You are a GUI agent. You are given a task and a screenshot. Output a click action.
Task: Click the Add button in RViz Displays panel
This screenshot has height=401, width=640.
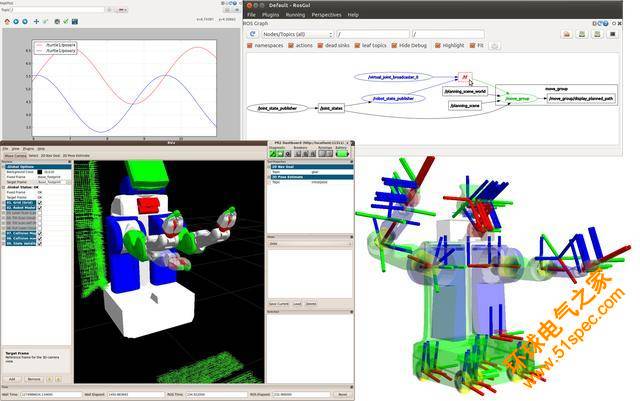tap(12, 379)
